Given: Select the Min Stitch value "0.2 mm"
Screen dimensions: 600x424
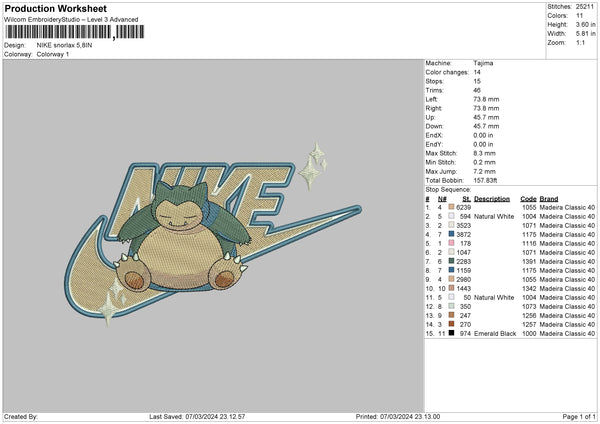Looking at the screenshot, I should [484, 162].
